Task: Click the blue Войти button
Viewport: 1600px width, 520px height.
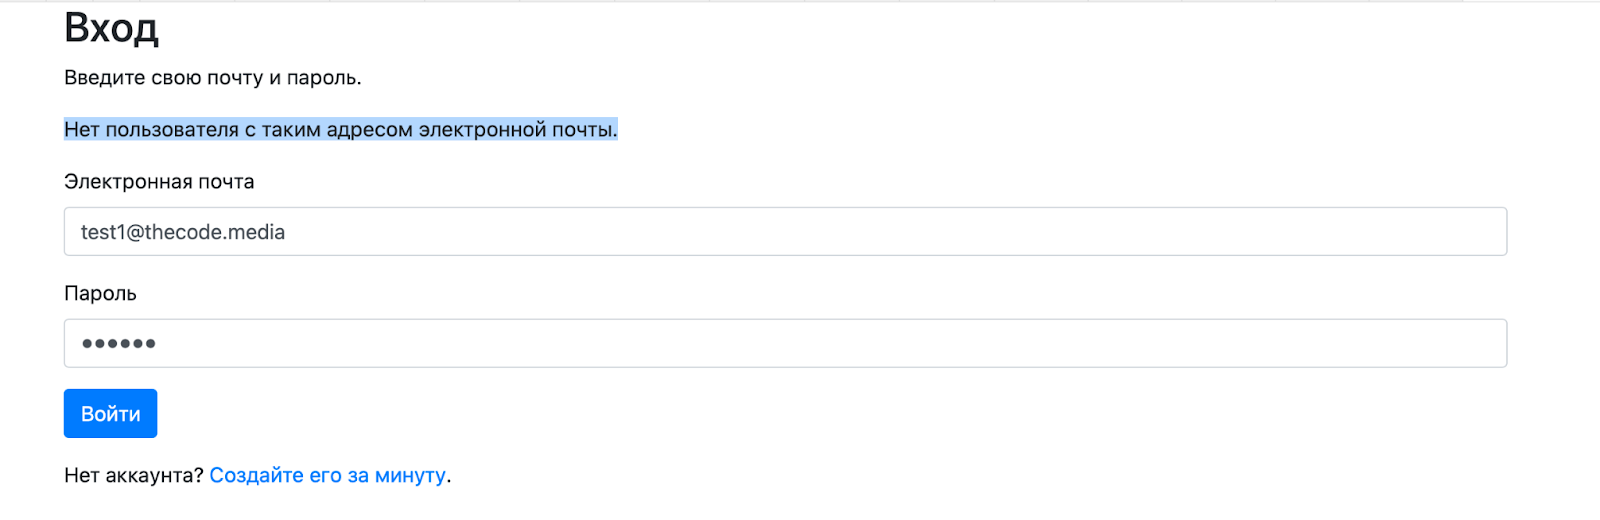Action: pos(110,413)
